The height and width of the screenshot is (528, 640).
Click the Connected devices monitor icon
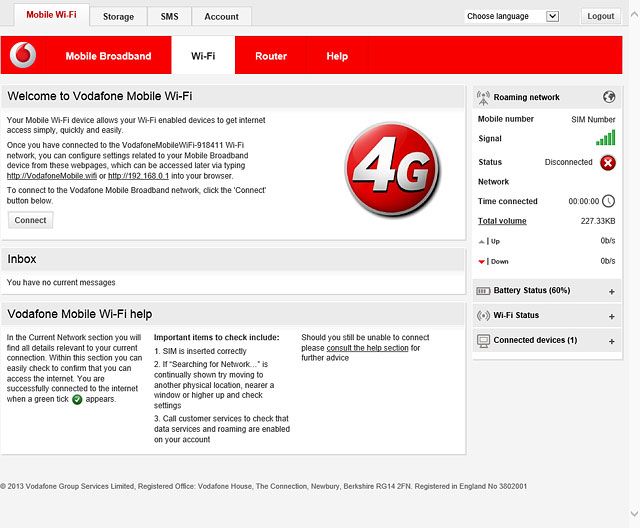pos(483,341)
